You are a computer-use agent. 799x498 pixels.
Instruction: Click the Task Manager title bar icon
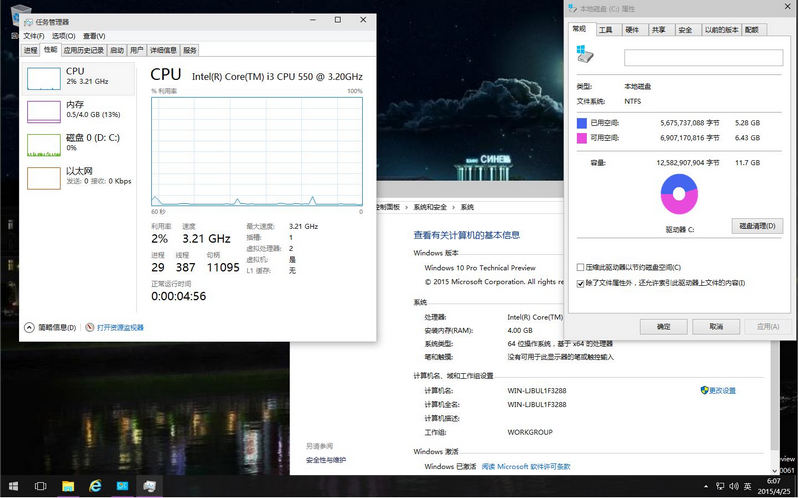(28, 22)
